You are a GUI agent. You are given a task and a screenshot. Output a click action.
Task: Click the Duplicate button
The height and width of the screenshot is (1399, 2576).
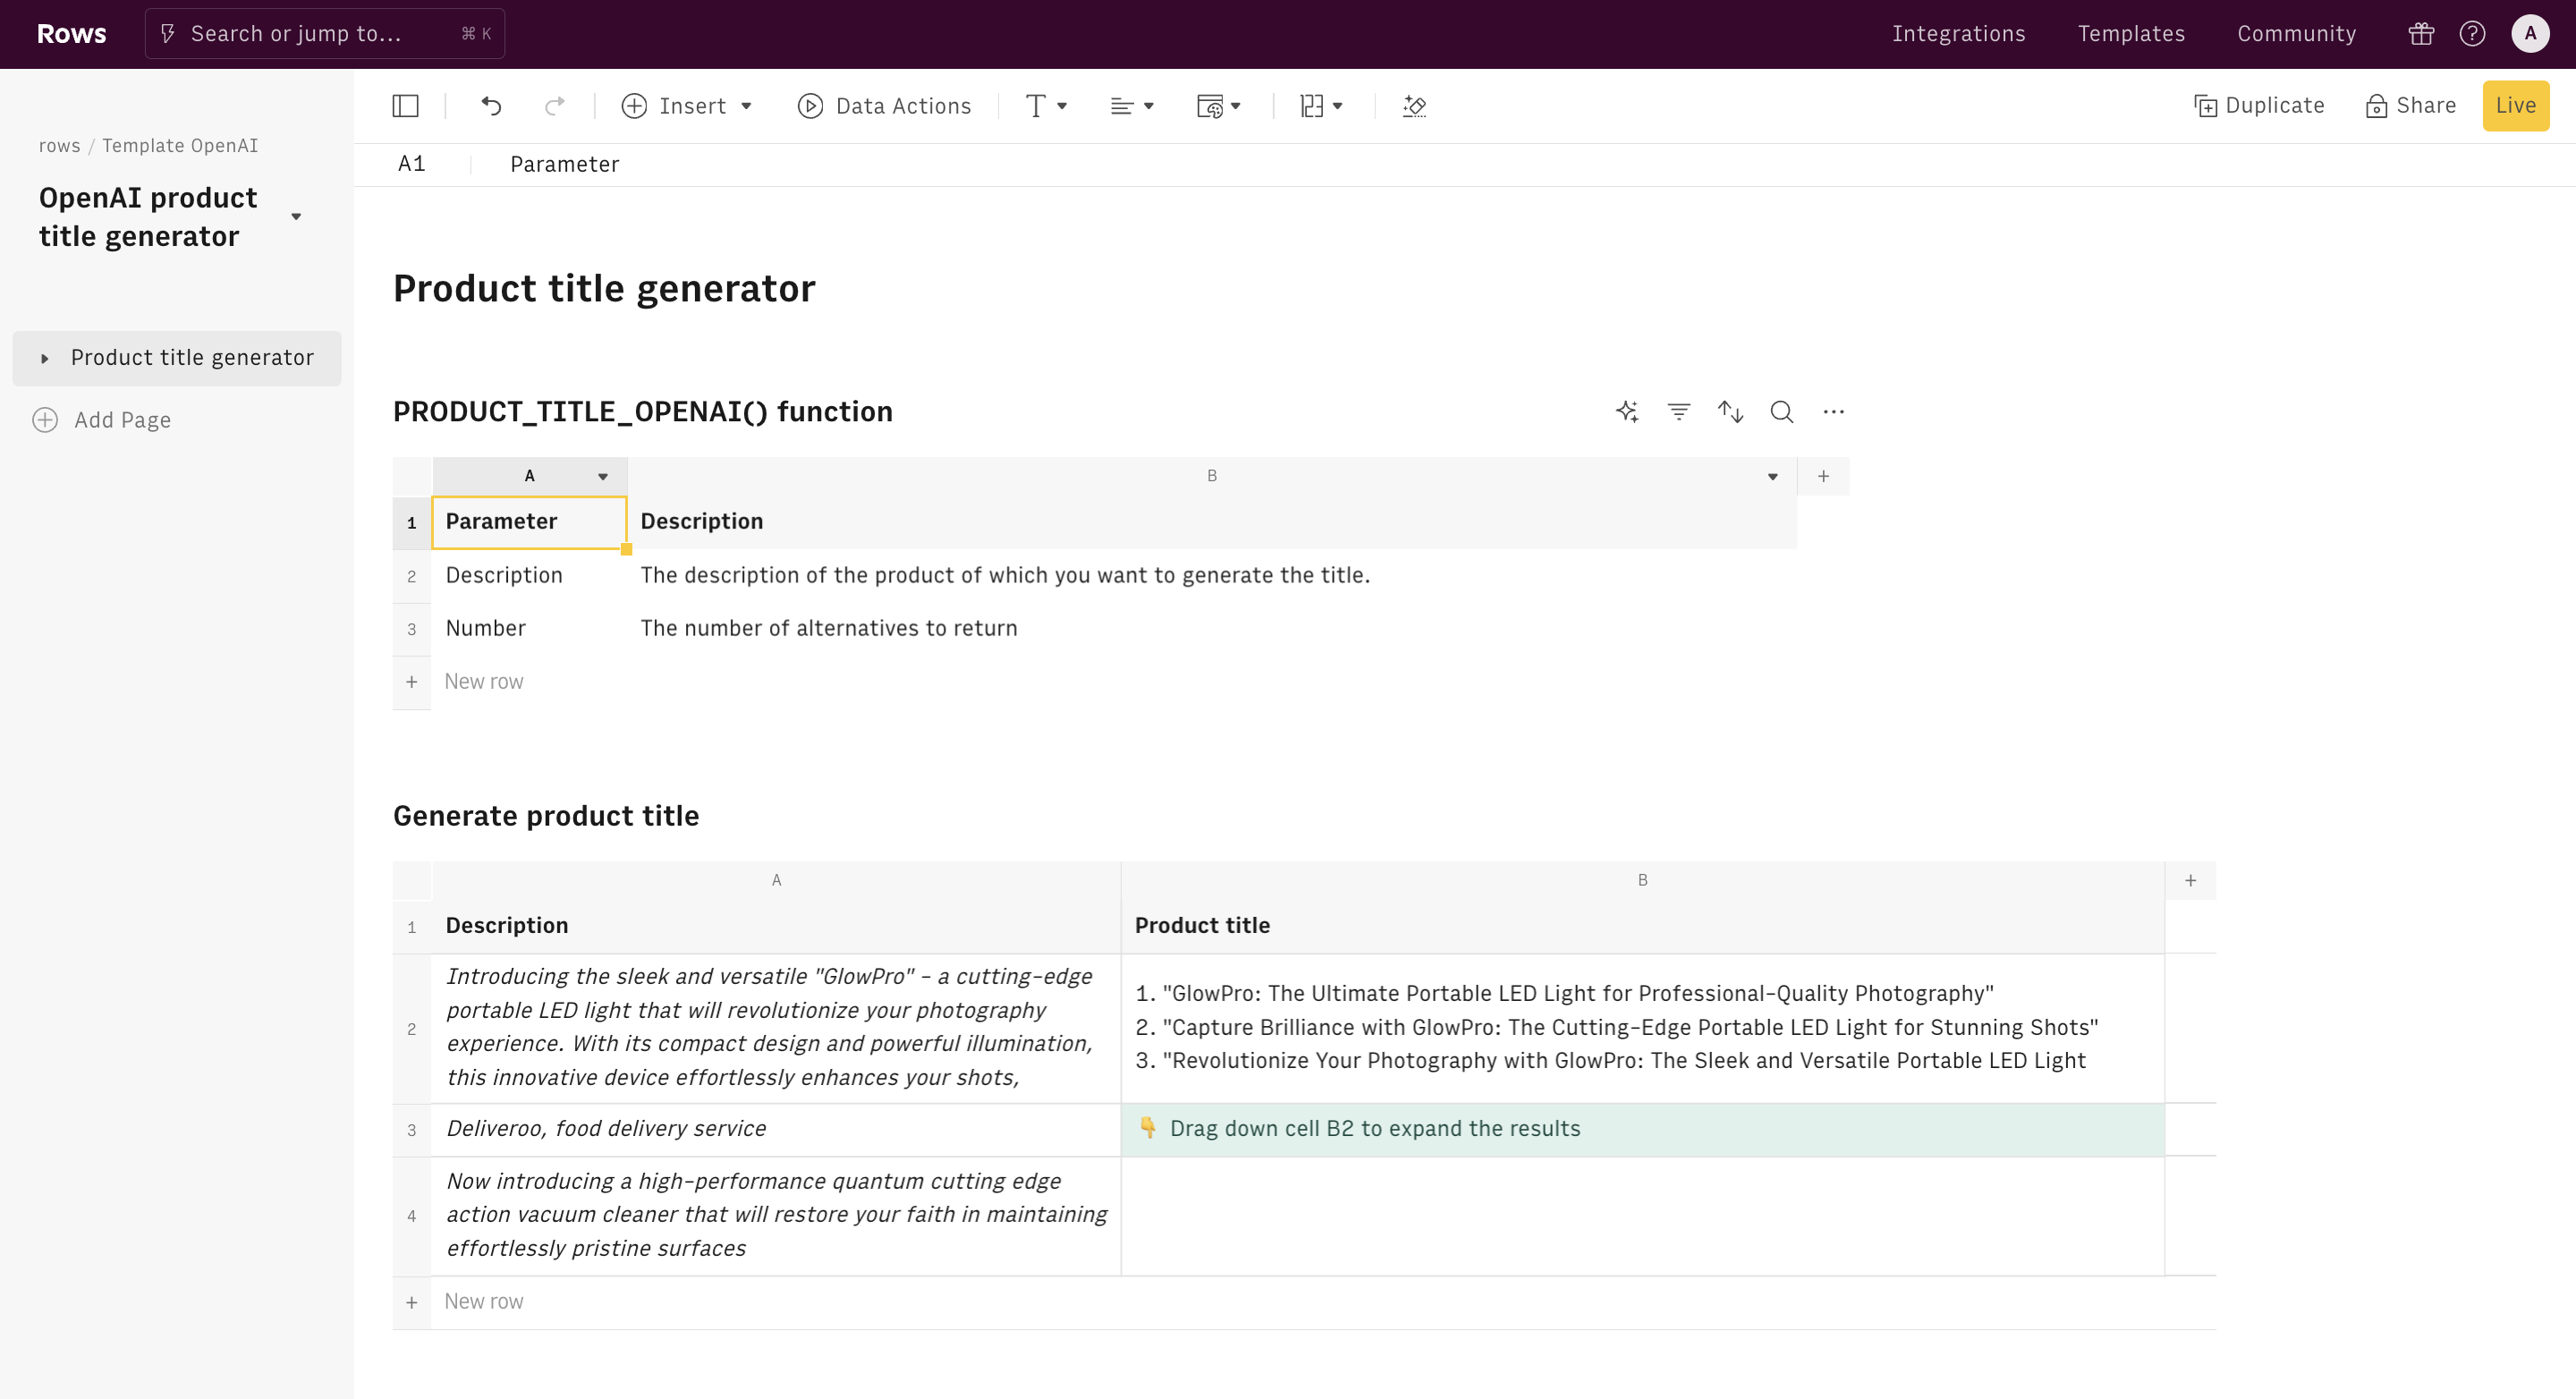pos(2259,106)
